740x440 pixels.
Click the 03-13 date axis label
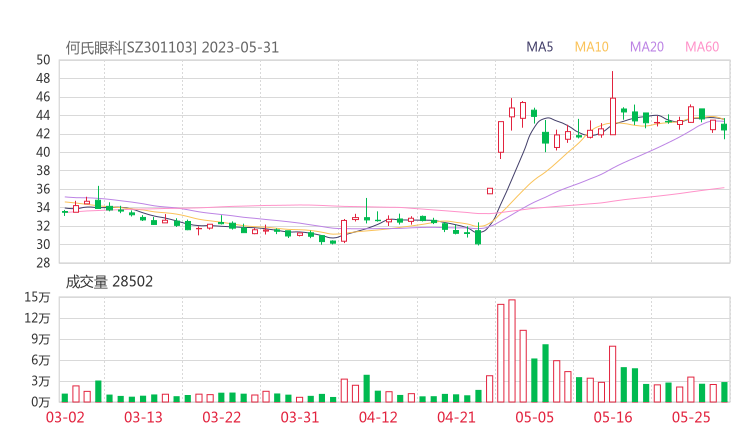point(143,417)
